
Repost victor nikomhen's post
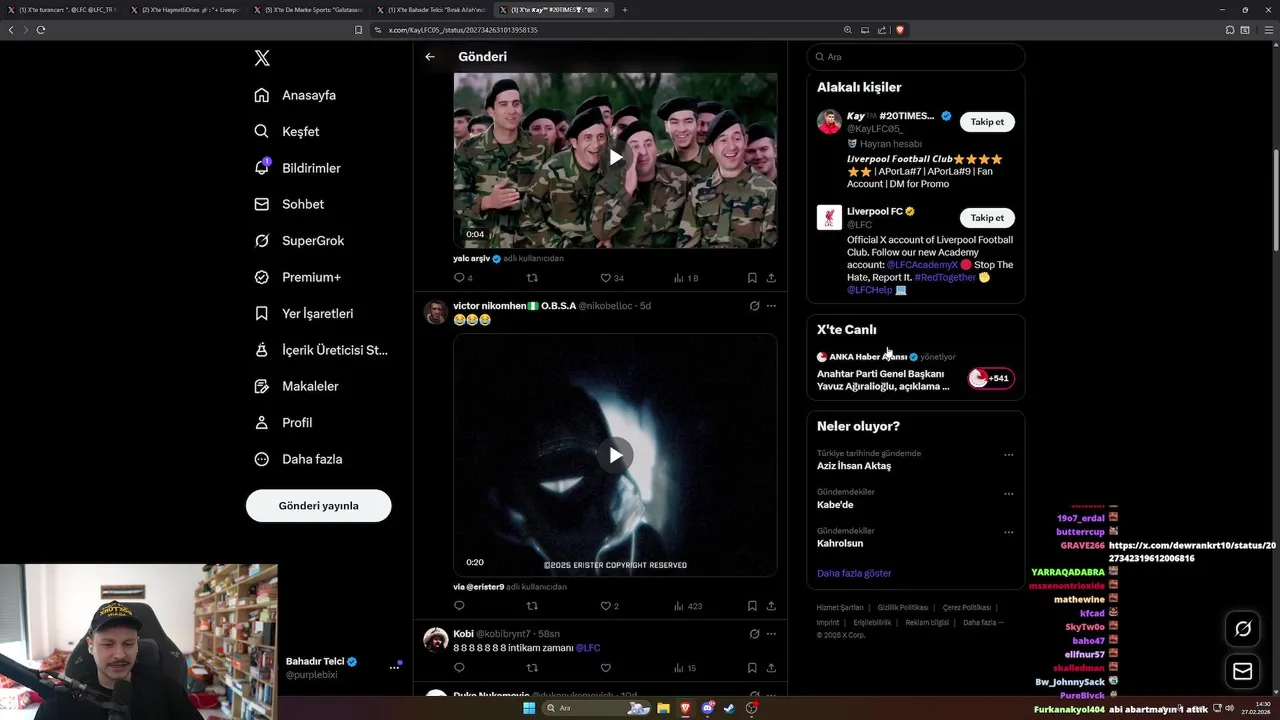click(532, 606)
